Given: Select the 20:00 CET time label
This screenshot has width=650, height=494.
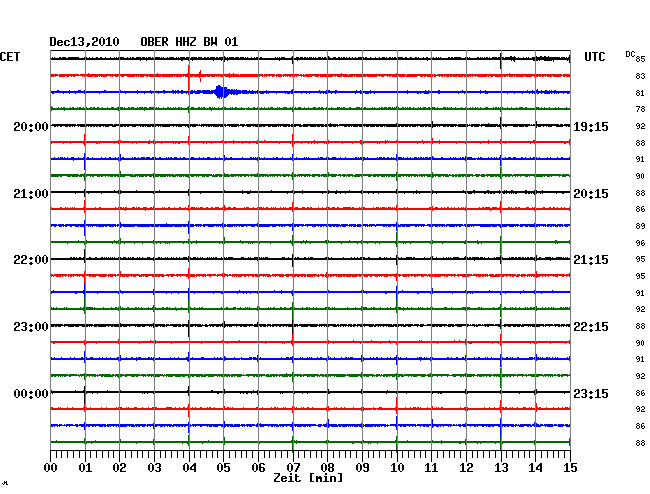Looking at the screenshot, I should (x=31, y=126).
